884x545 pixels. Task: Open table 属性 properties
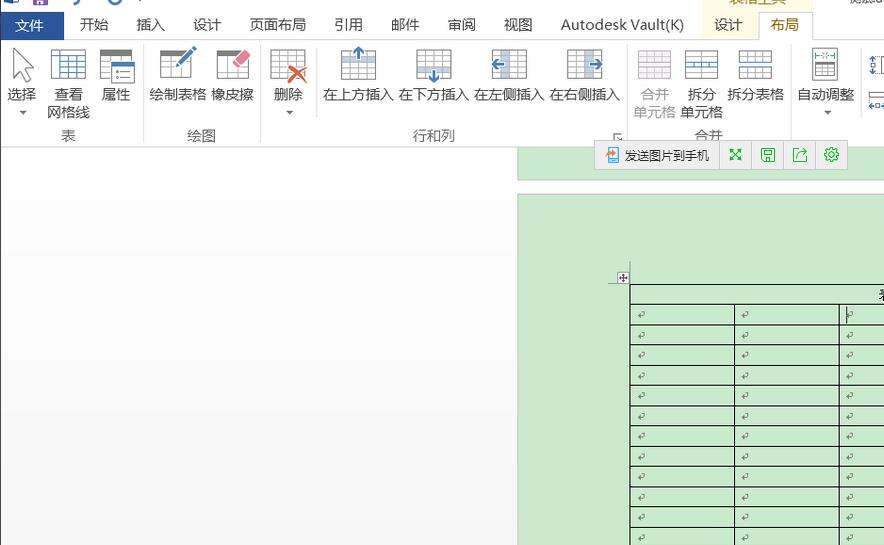(x=116, y=74)
